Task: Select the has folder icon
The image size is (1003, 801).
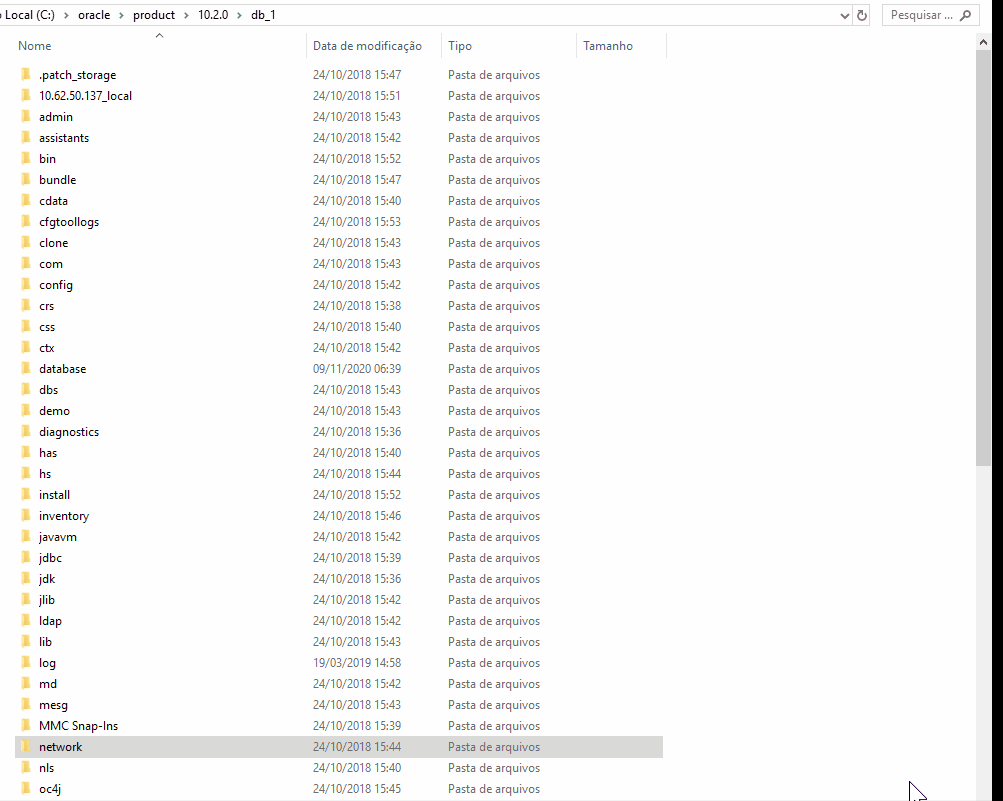Action: coord(26,453)
